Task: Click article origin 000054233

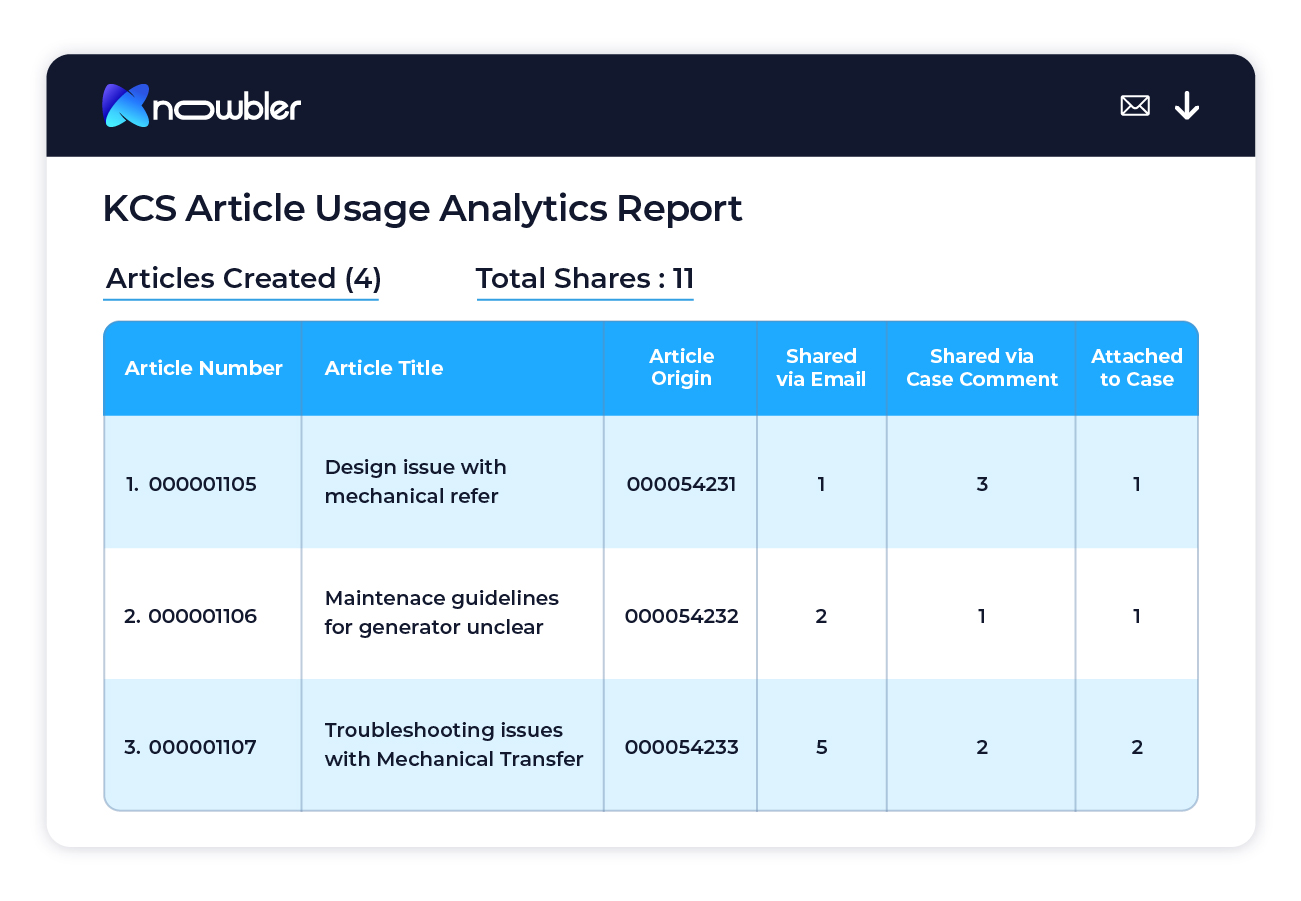Action: [682, 747]
